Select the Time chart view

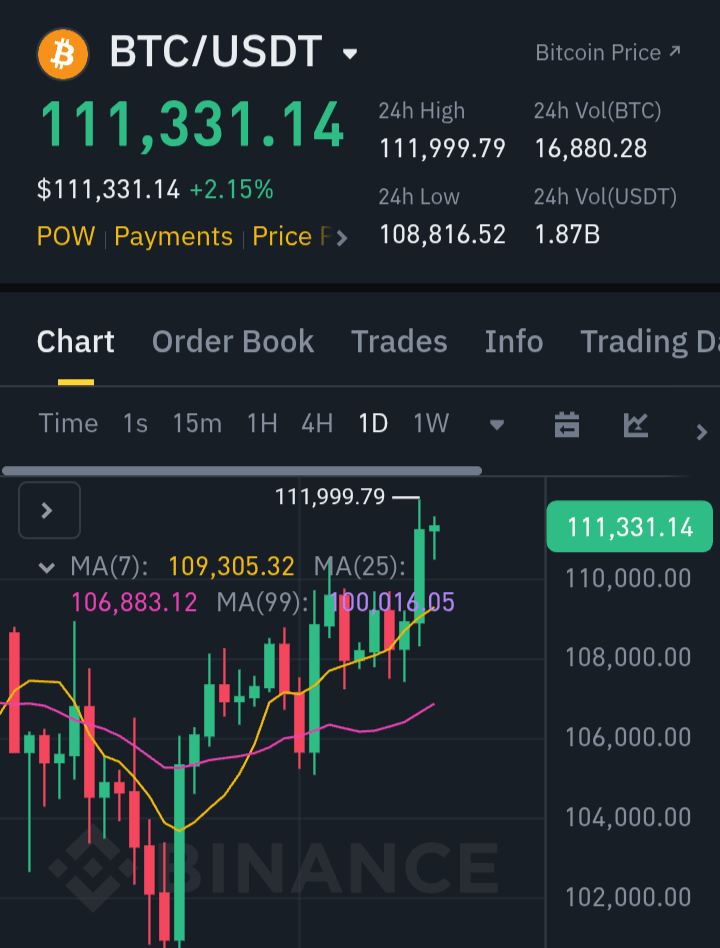click(x=68, y=423)
